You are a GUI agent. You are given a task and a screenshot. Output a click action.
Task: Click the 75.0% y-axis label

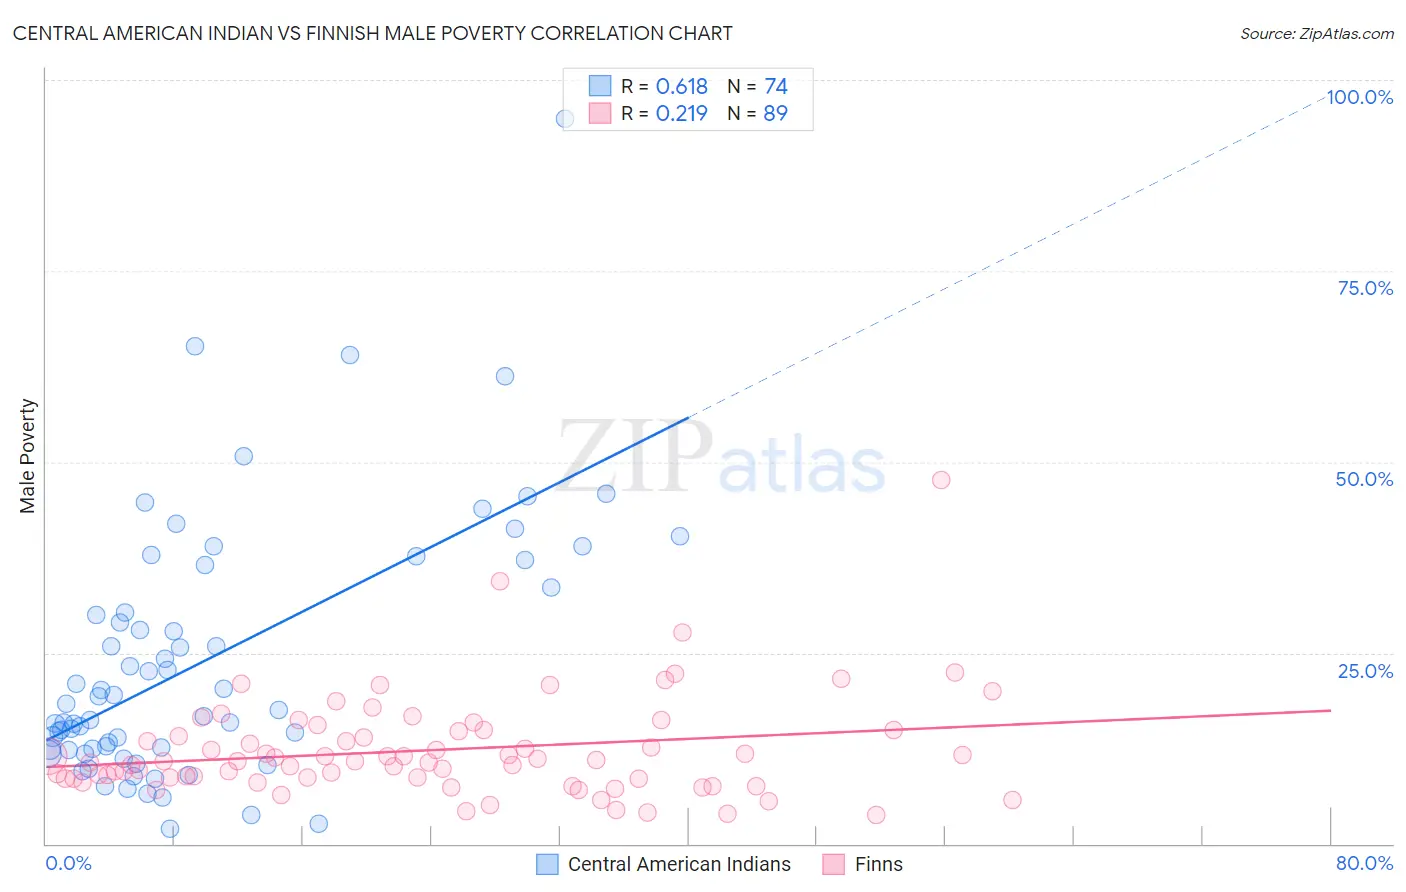pos(1365,288)
